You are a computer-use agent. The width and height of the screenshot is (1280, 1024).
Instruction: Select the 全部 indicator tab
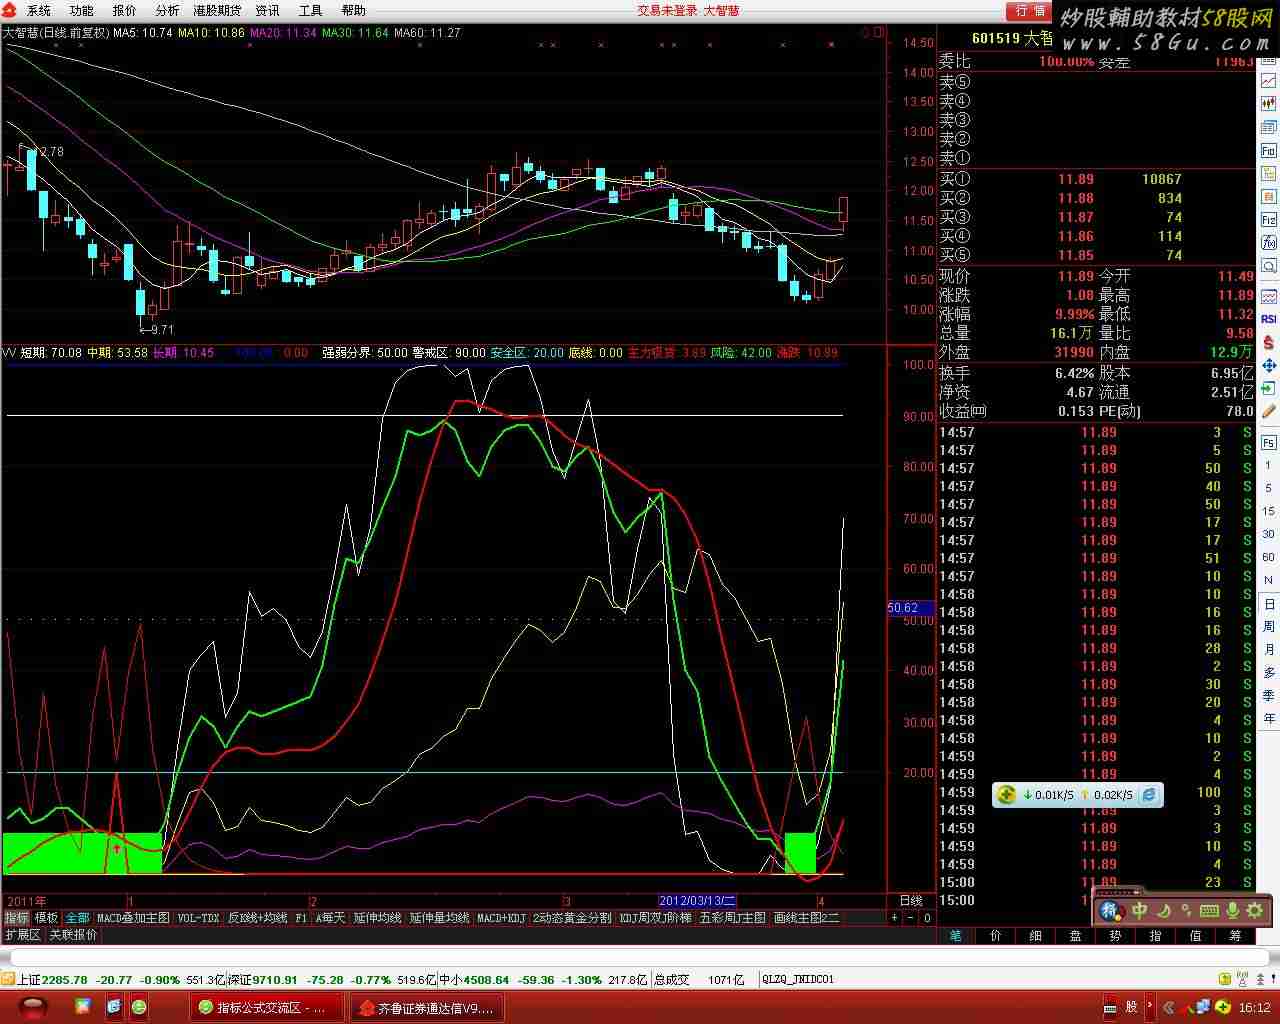coord(78,917)
